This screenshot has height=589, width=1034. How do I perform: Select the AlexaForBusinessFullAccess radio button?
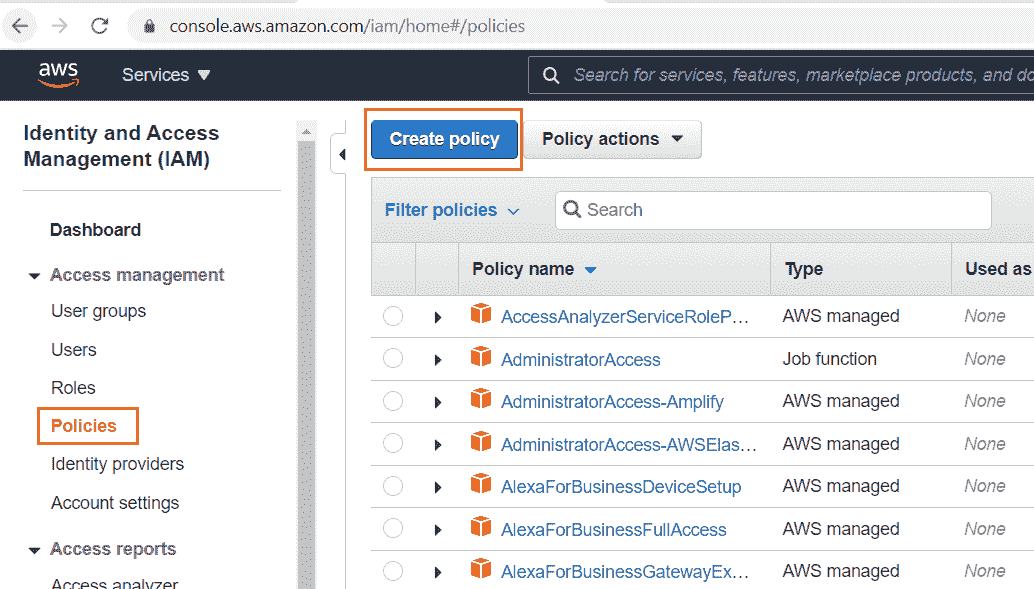393,529
